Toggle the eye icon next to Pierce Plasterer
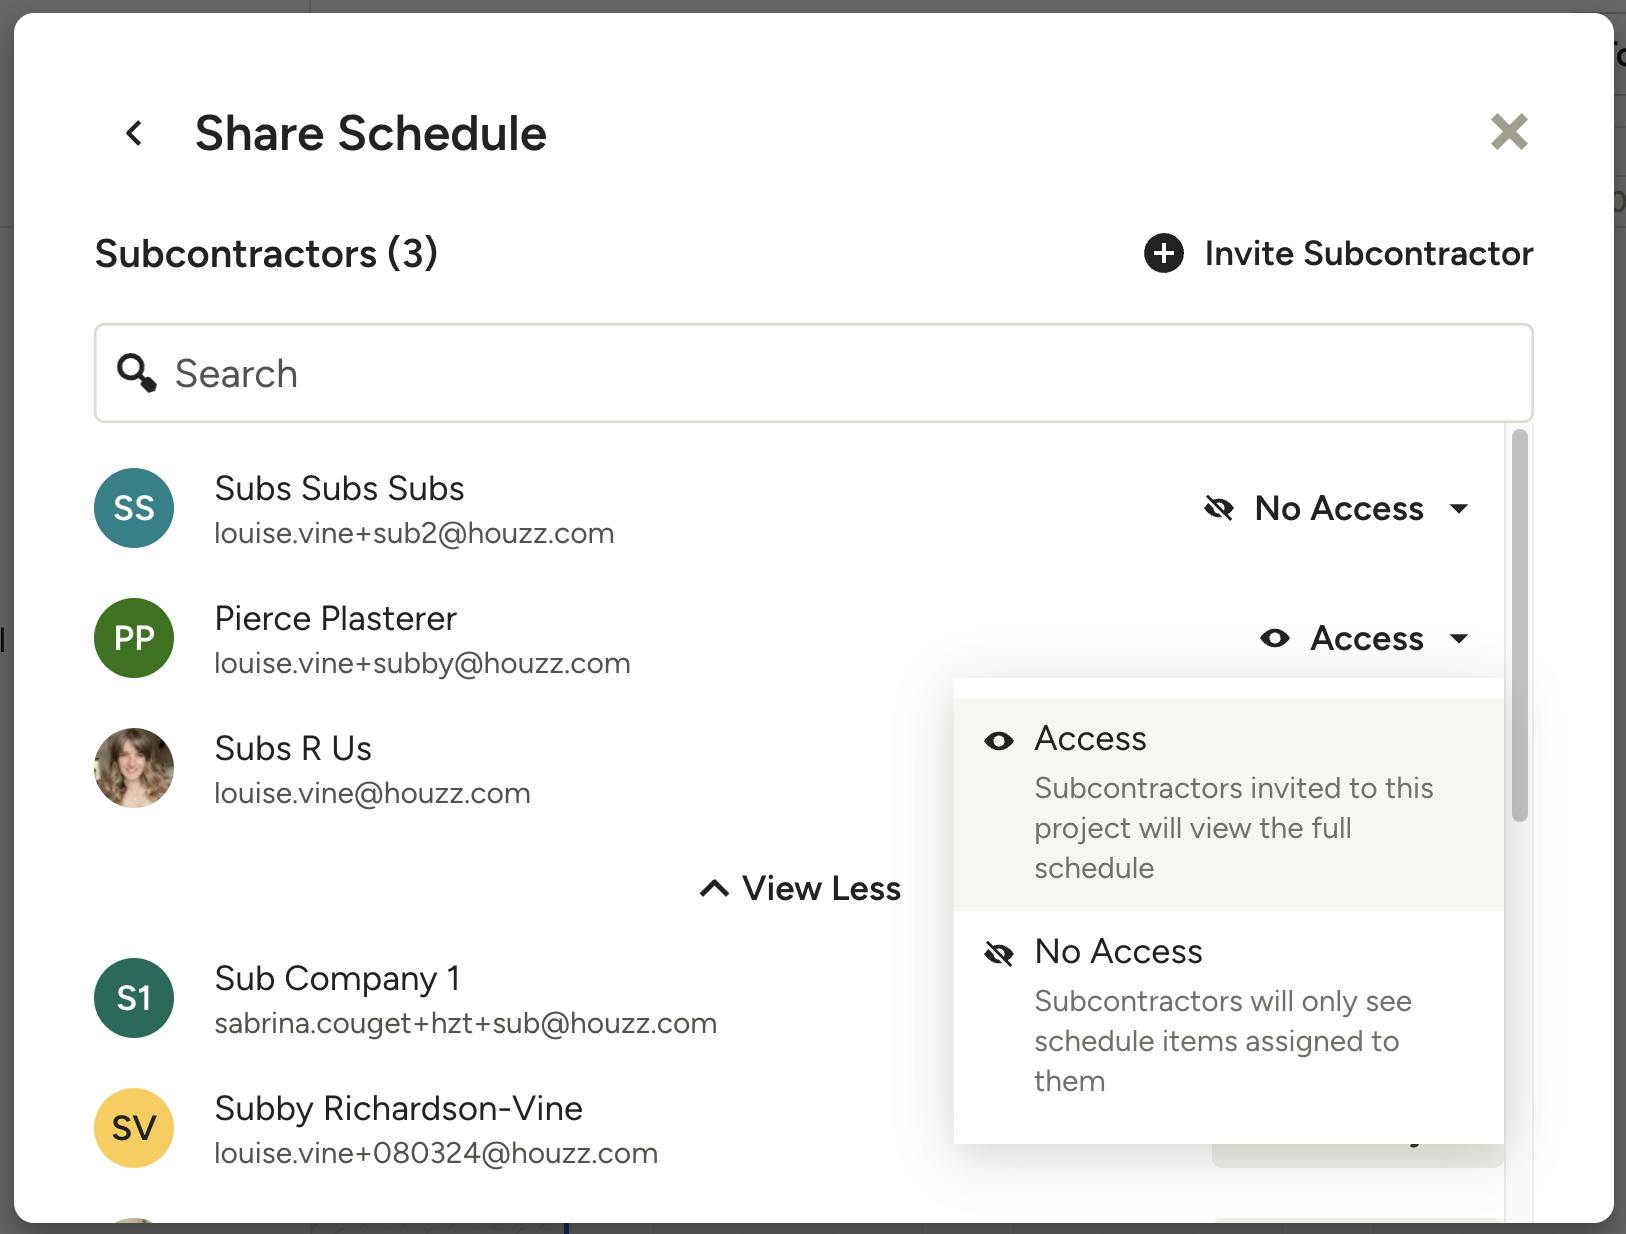Image resolution: width=1626 pixels, height=1234 pixels. coord(1275,638)
